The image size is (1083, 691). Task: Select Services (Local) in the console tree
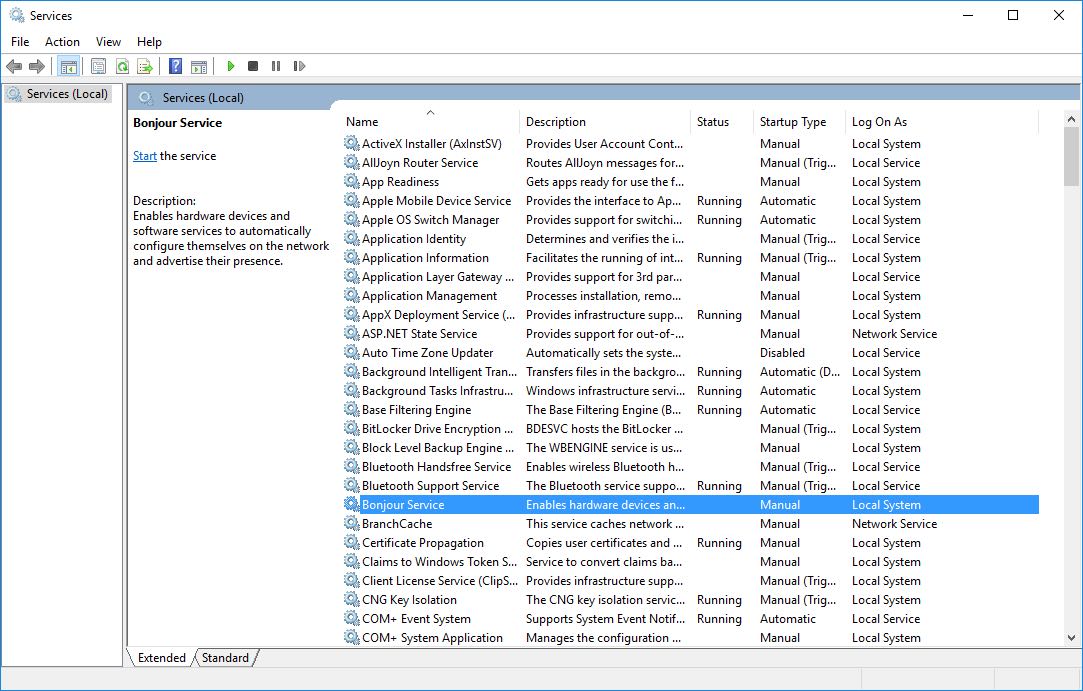(67, 94)
